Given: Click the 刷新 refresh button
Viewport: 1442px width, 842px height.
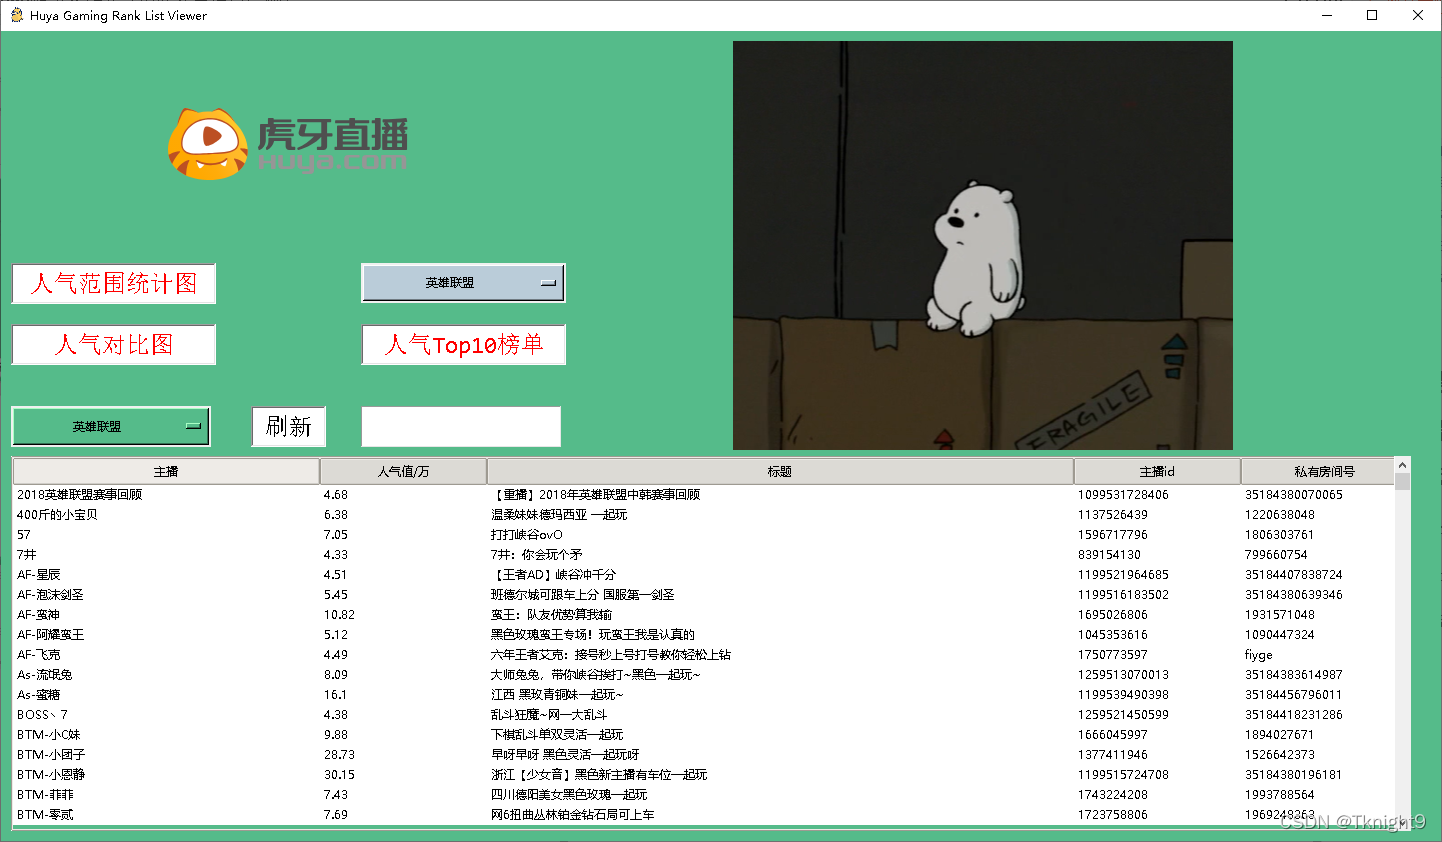Looking at the screenshot, I should [x=289, y=426].
